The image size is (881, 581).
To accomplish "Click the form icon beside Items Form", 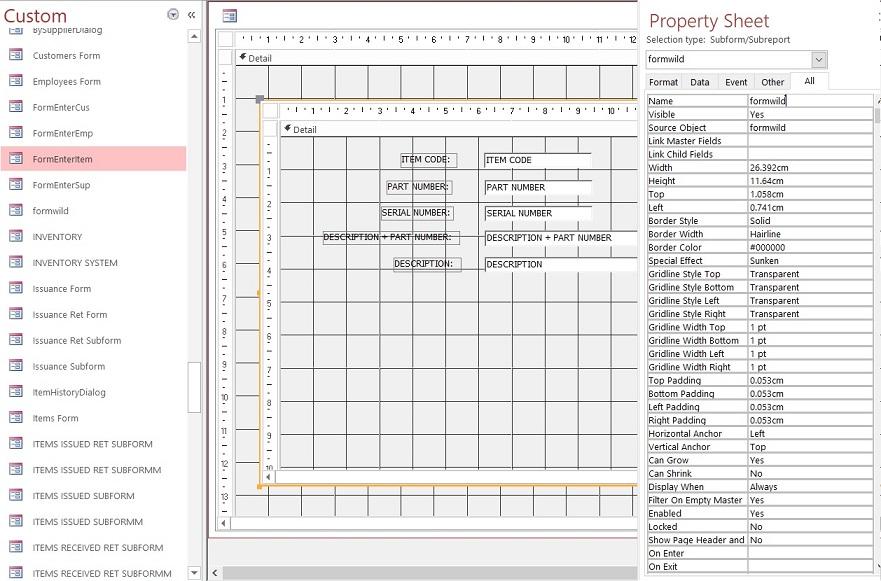I will pos(16,417).
